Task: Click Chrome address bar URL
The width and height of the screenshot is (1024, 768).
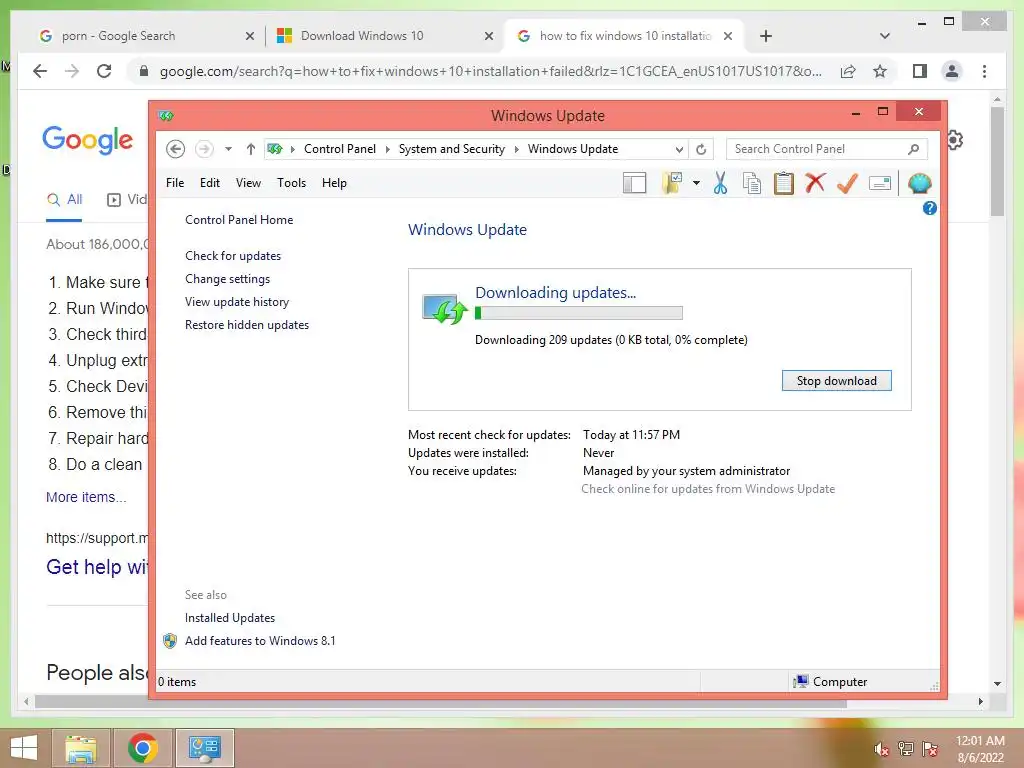Action: [x=490, y=71]
